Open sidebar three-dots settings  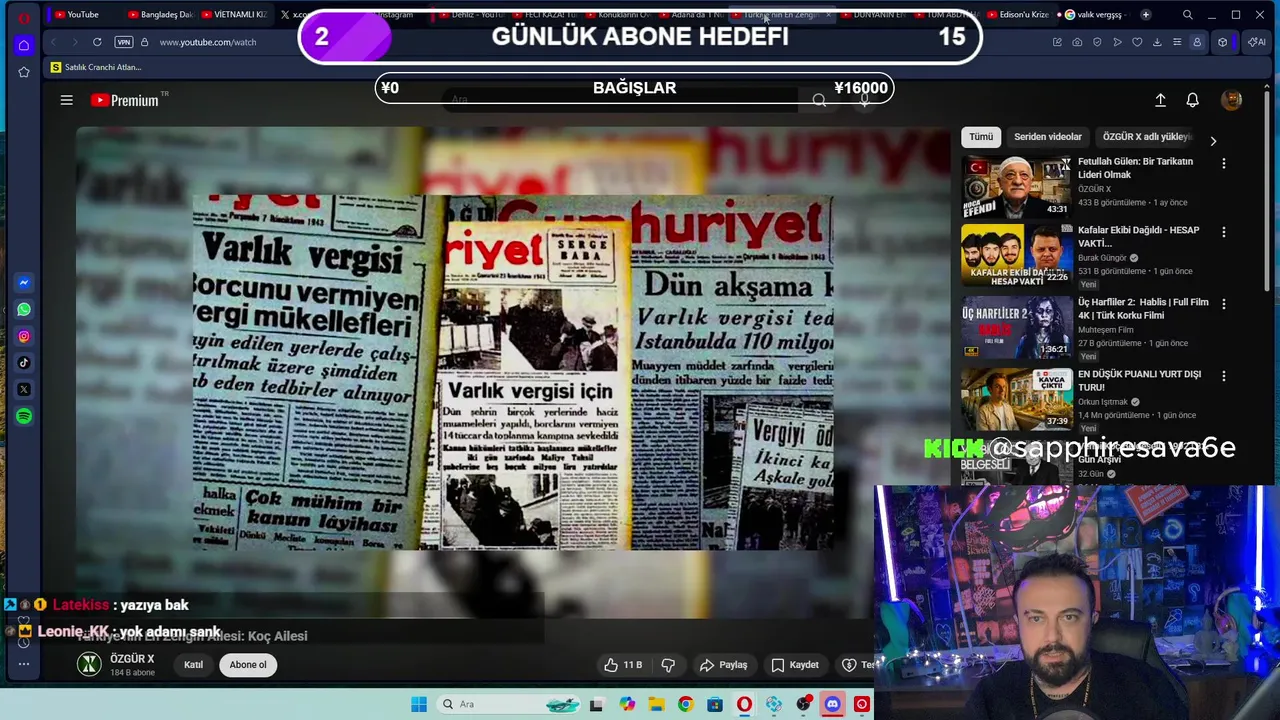pos(24,664)
